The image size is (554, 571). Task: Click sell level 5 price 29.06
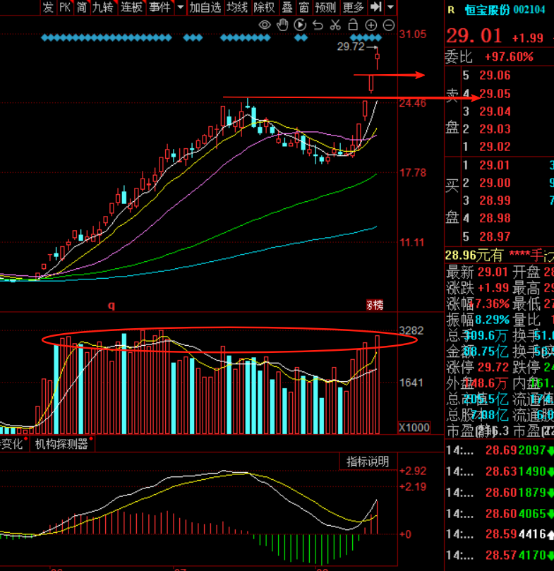point(495,75)
